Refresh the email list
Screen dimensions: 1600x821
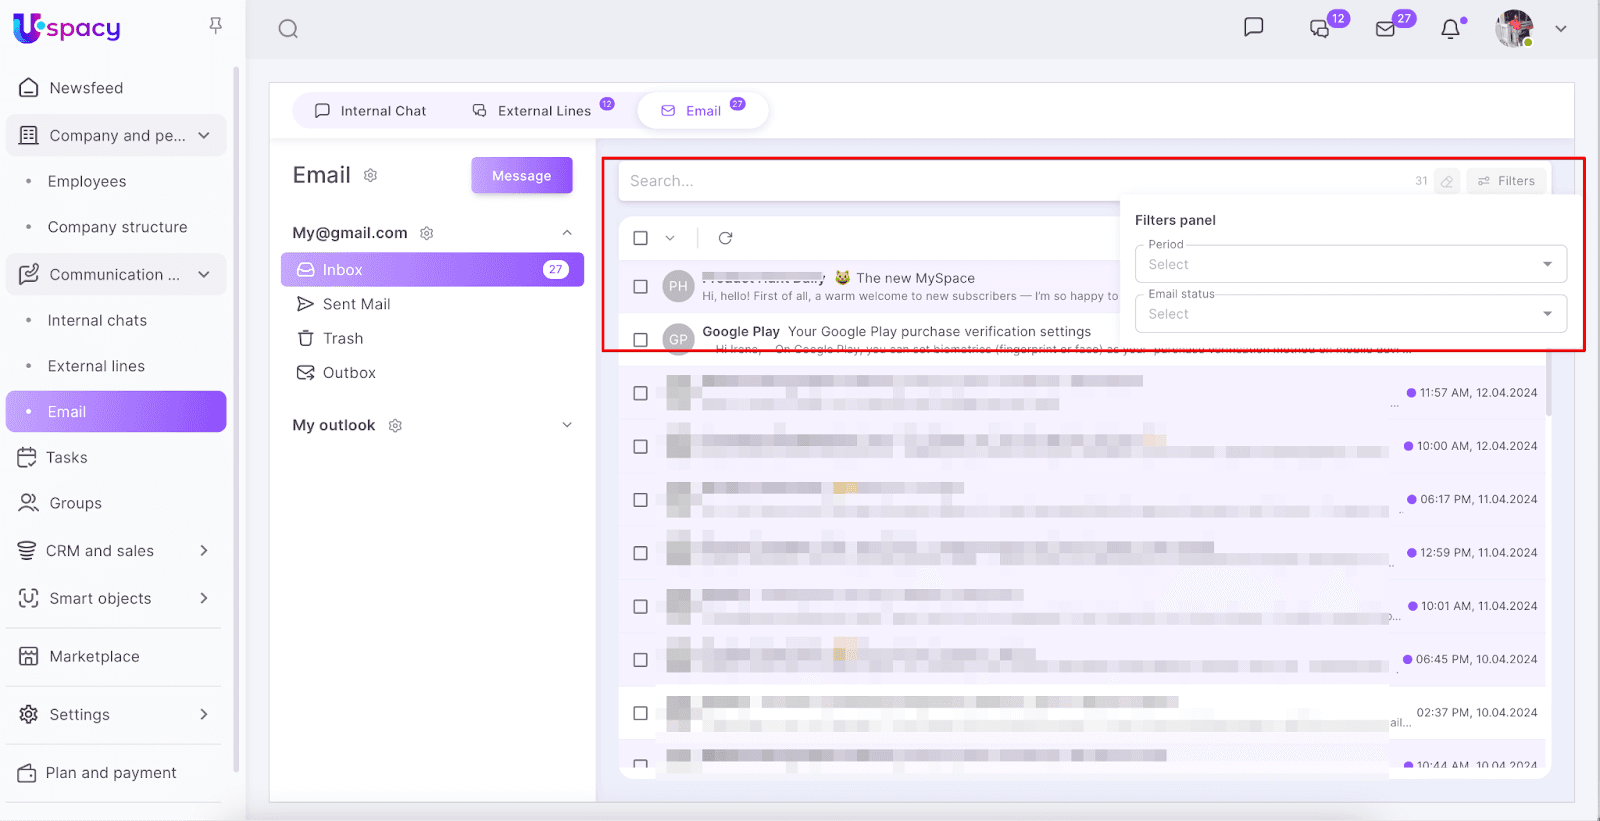725,238
